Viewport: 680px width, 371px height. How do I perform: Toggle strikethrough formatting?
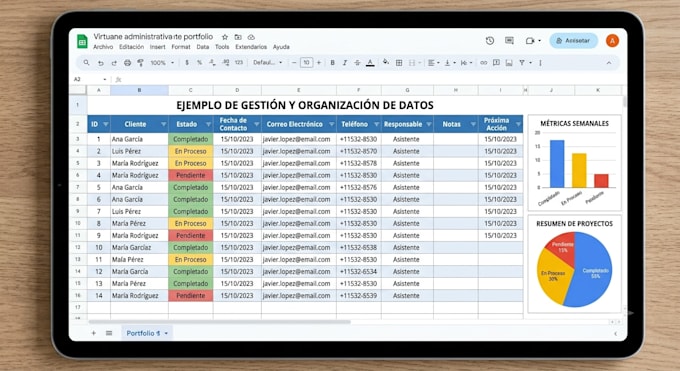[357, 63]
